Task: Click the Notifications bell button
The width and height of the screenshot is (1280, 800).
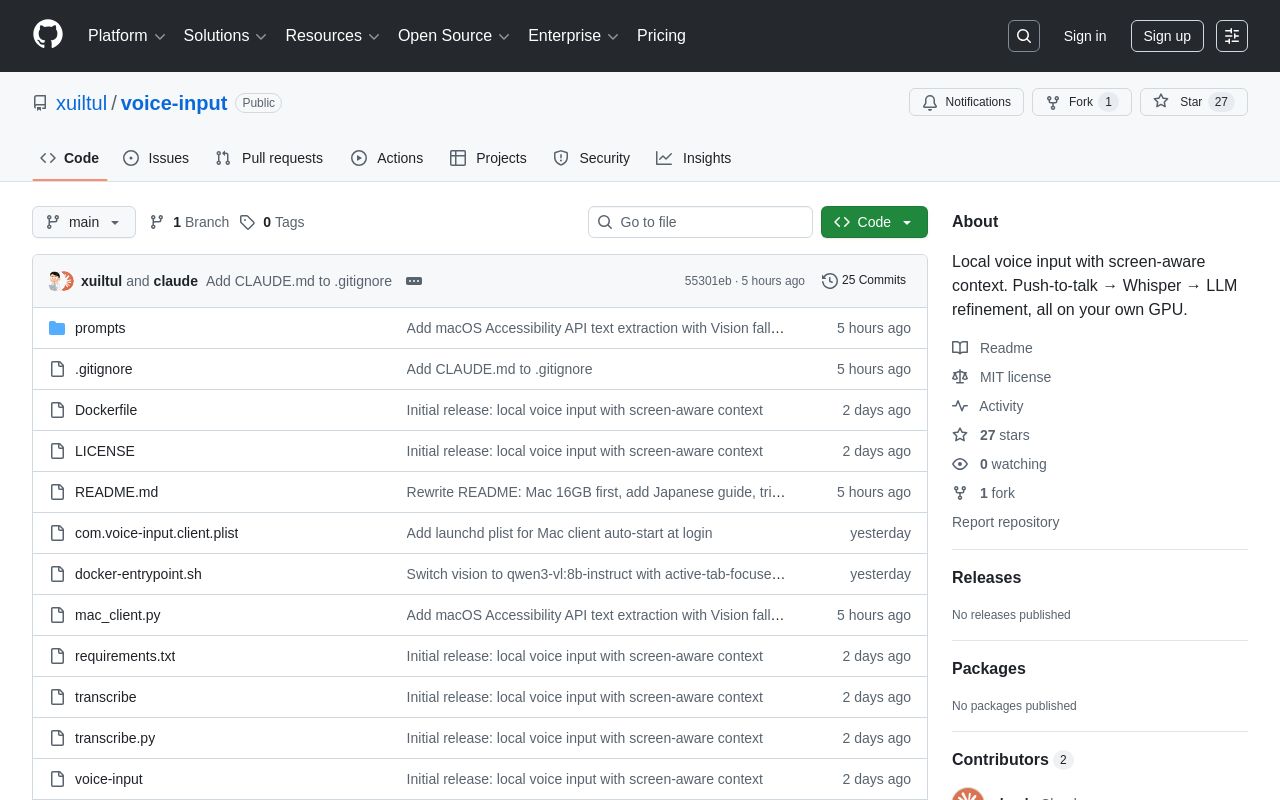Action: click(x=966, y=102)
